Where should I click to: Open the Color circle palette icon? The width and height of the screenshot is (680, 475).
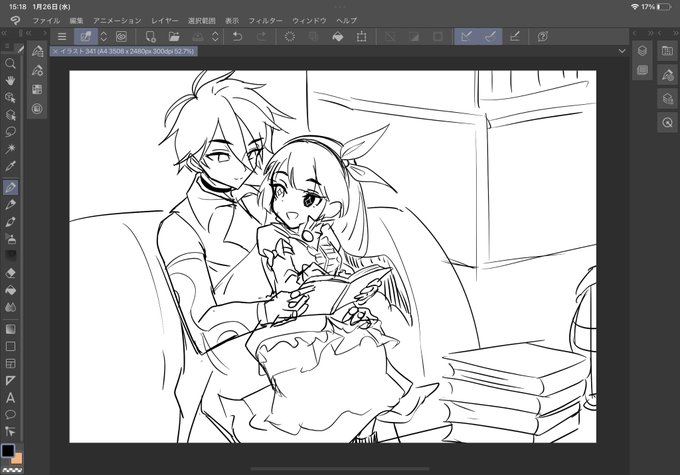[x=37, y=108]
